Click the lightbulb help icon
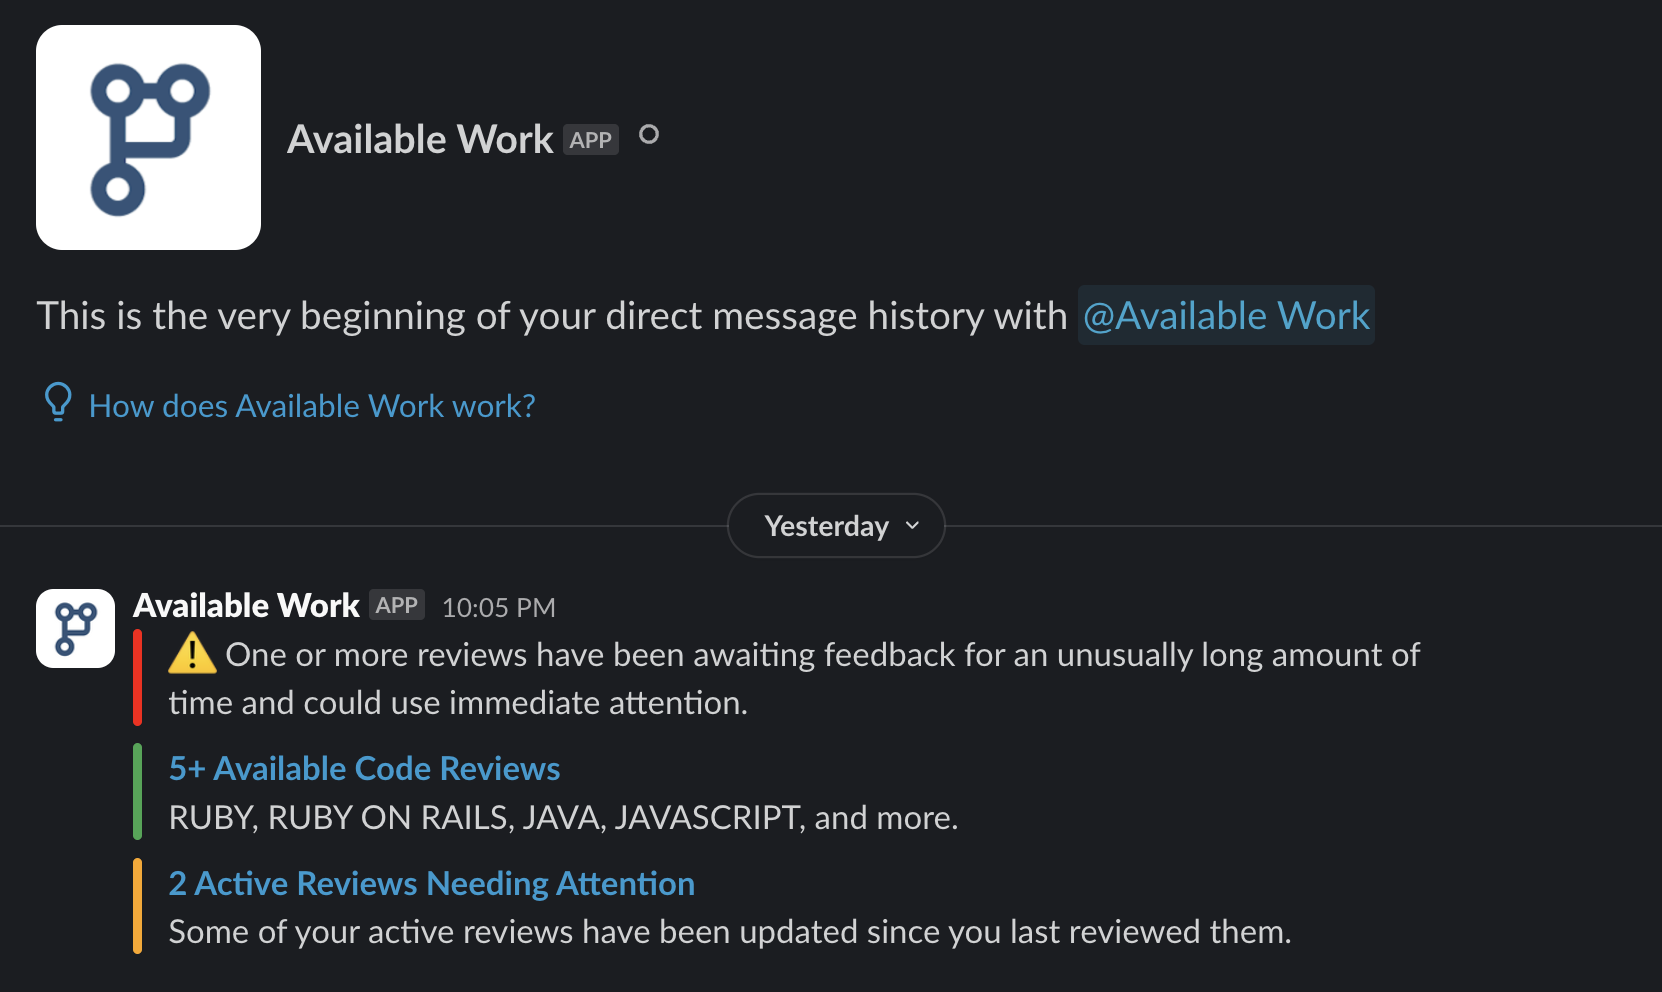 point(58,403)
